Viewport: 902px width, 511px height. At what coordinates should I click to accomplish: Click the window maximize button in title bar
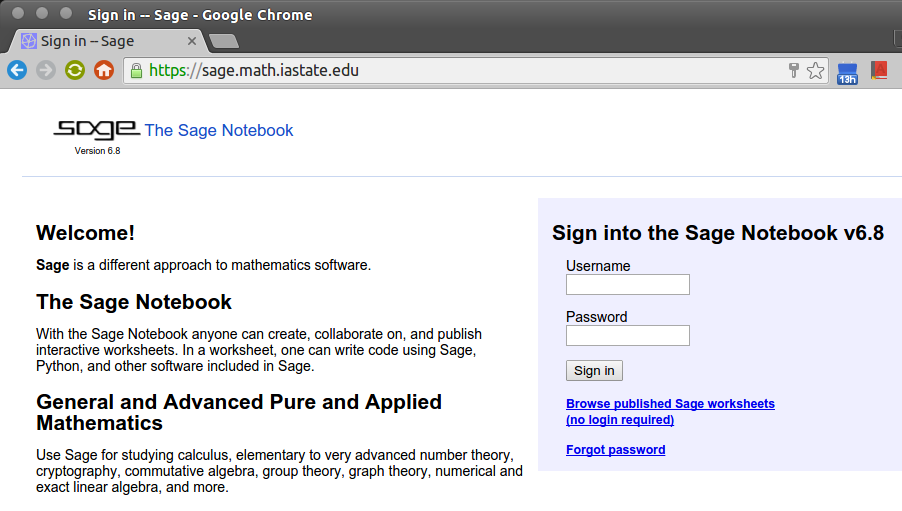[x=66, y=13]
